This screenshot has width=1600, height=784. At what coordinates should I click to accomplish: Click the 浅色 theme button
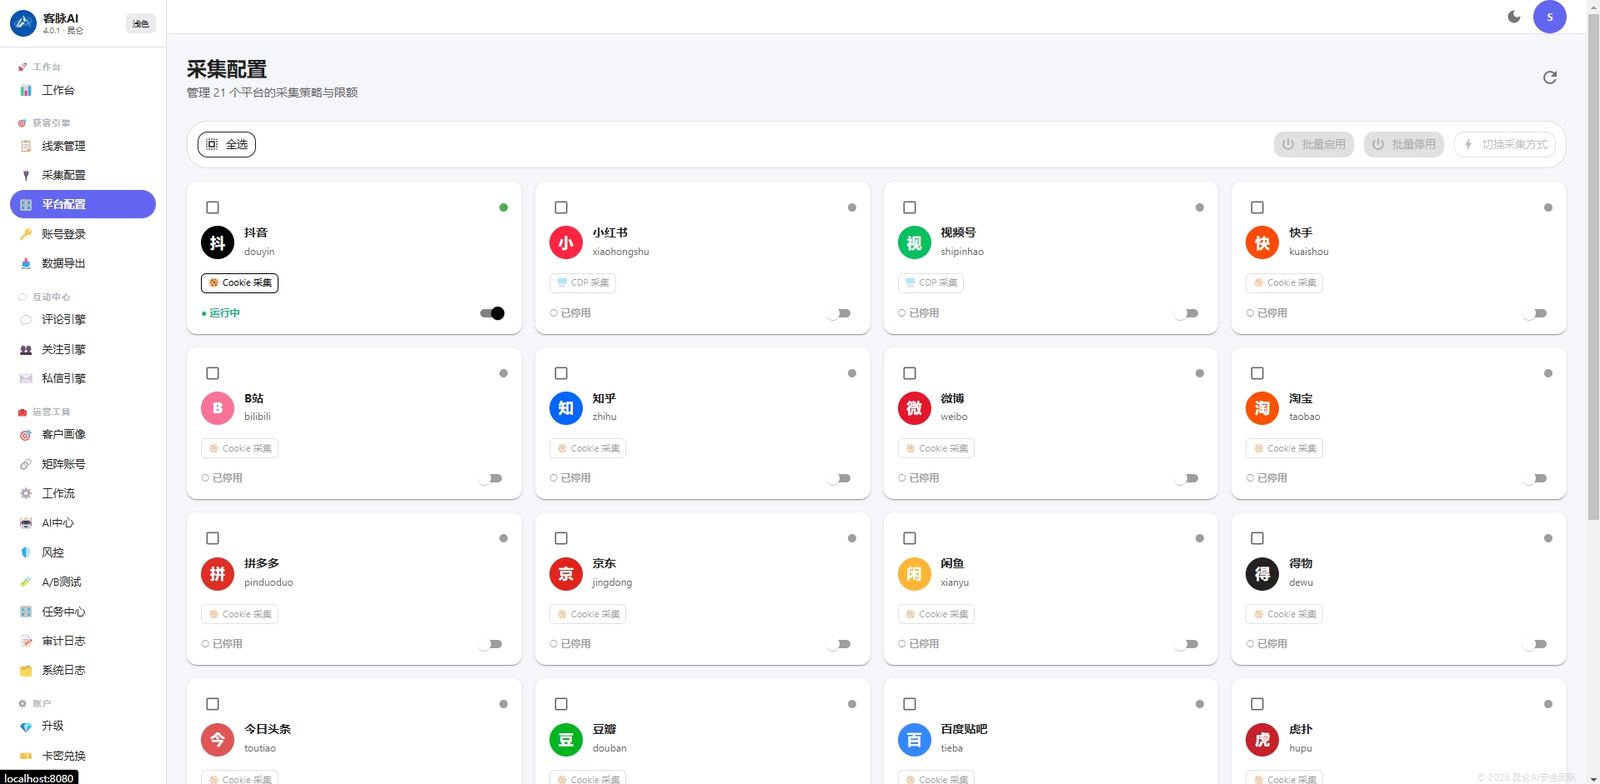(141, 24)
